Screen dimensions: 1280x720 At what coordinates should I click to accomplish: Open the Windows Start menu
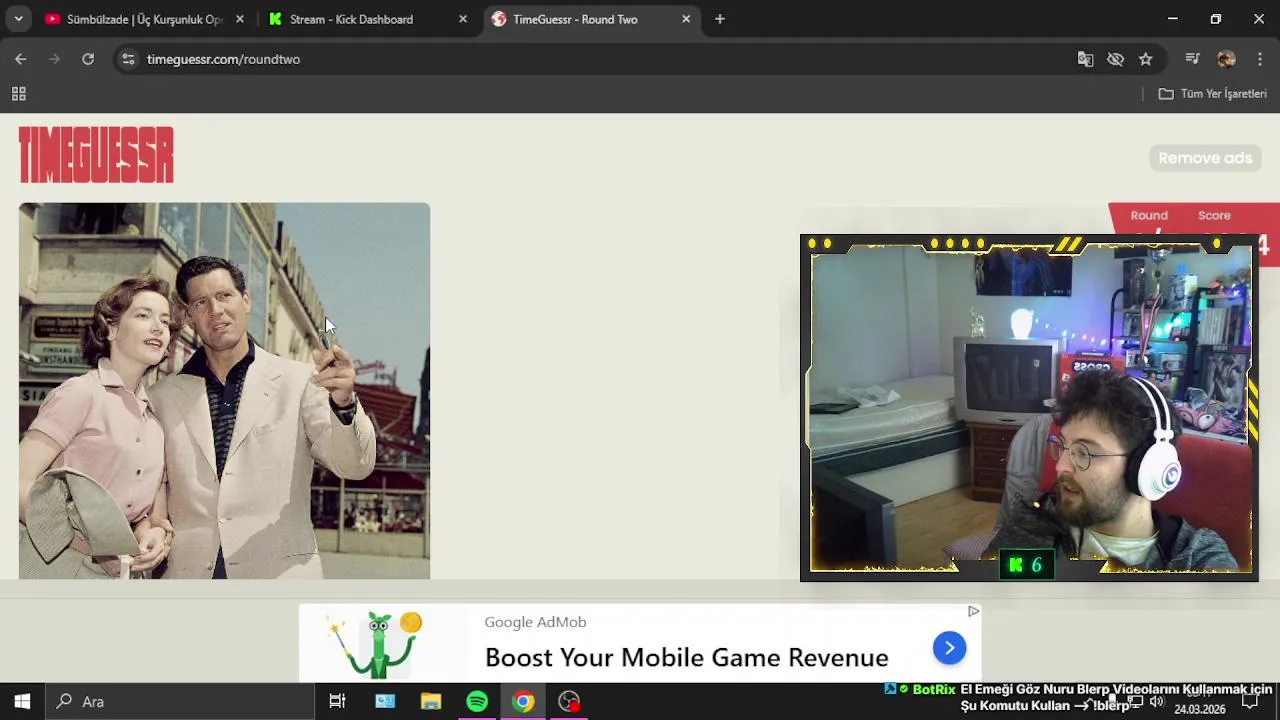(x=22, y=701)
